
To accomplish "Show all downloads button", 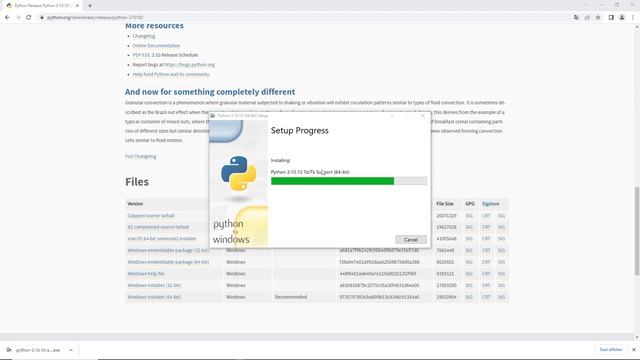I will pyautogui.click(x=611, y=350).
